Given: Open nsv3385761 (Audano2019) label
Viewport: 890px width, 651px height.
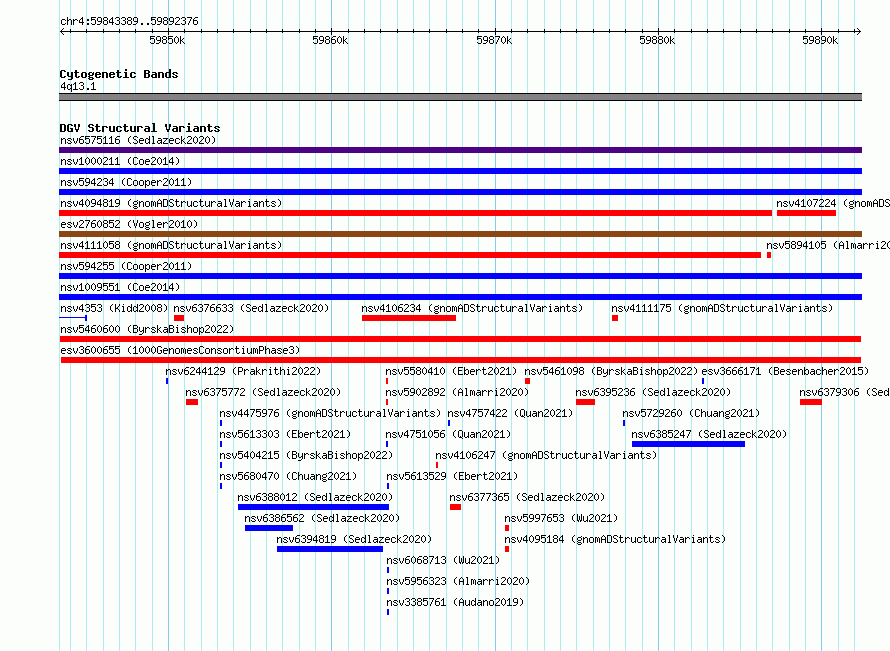Looking at the screenshot, I should 455,602.
